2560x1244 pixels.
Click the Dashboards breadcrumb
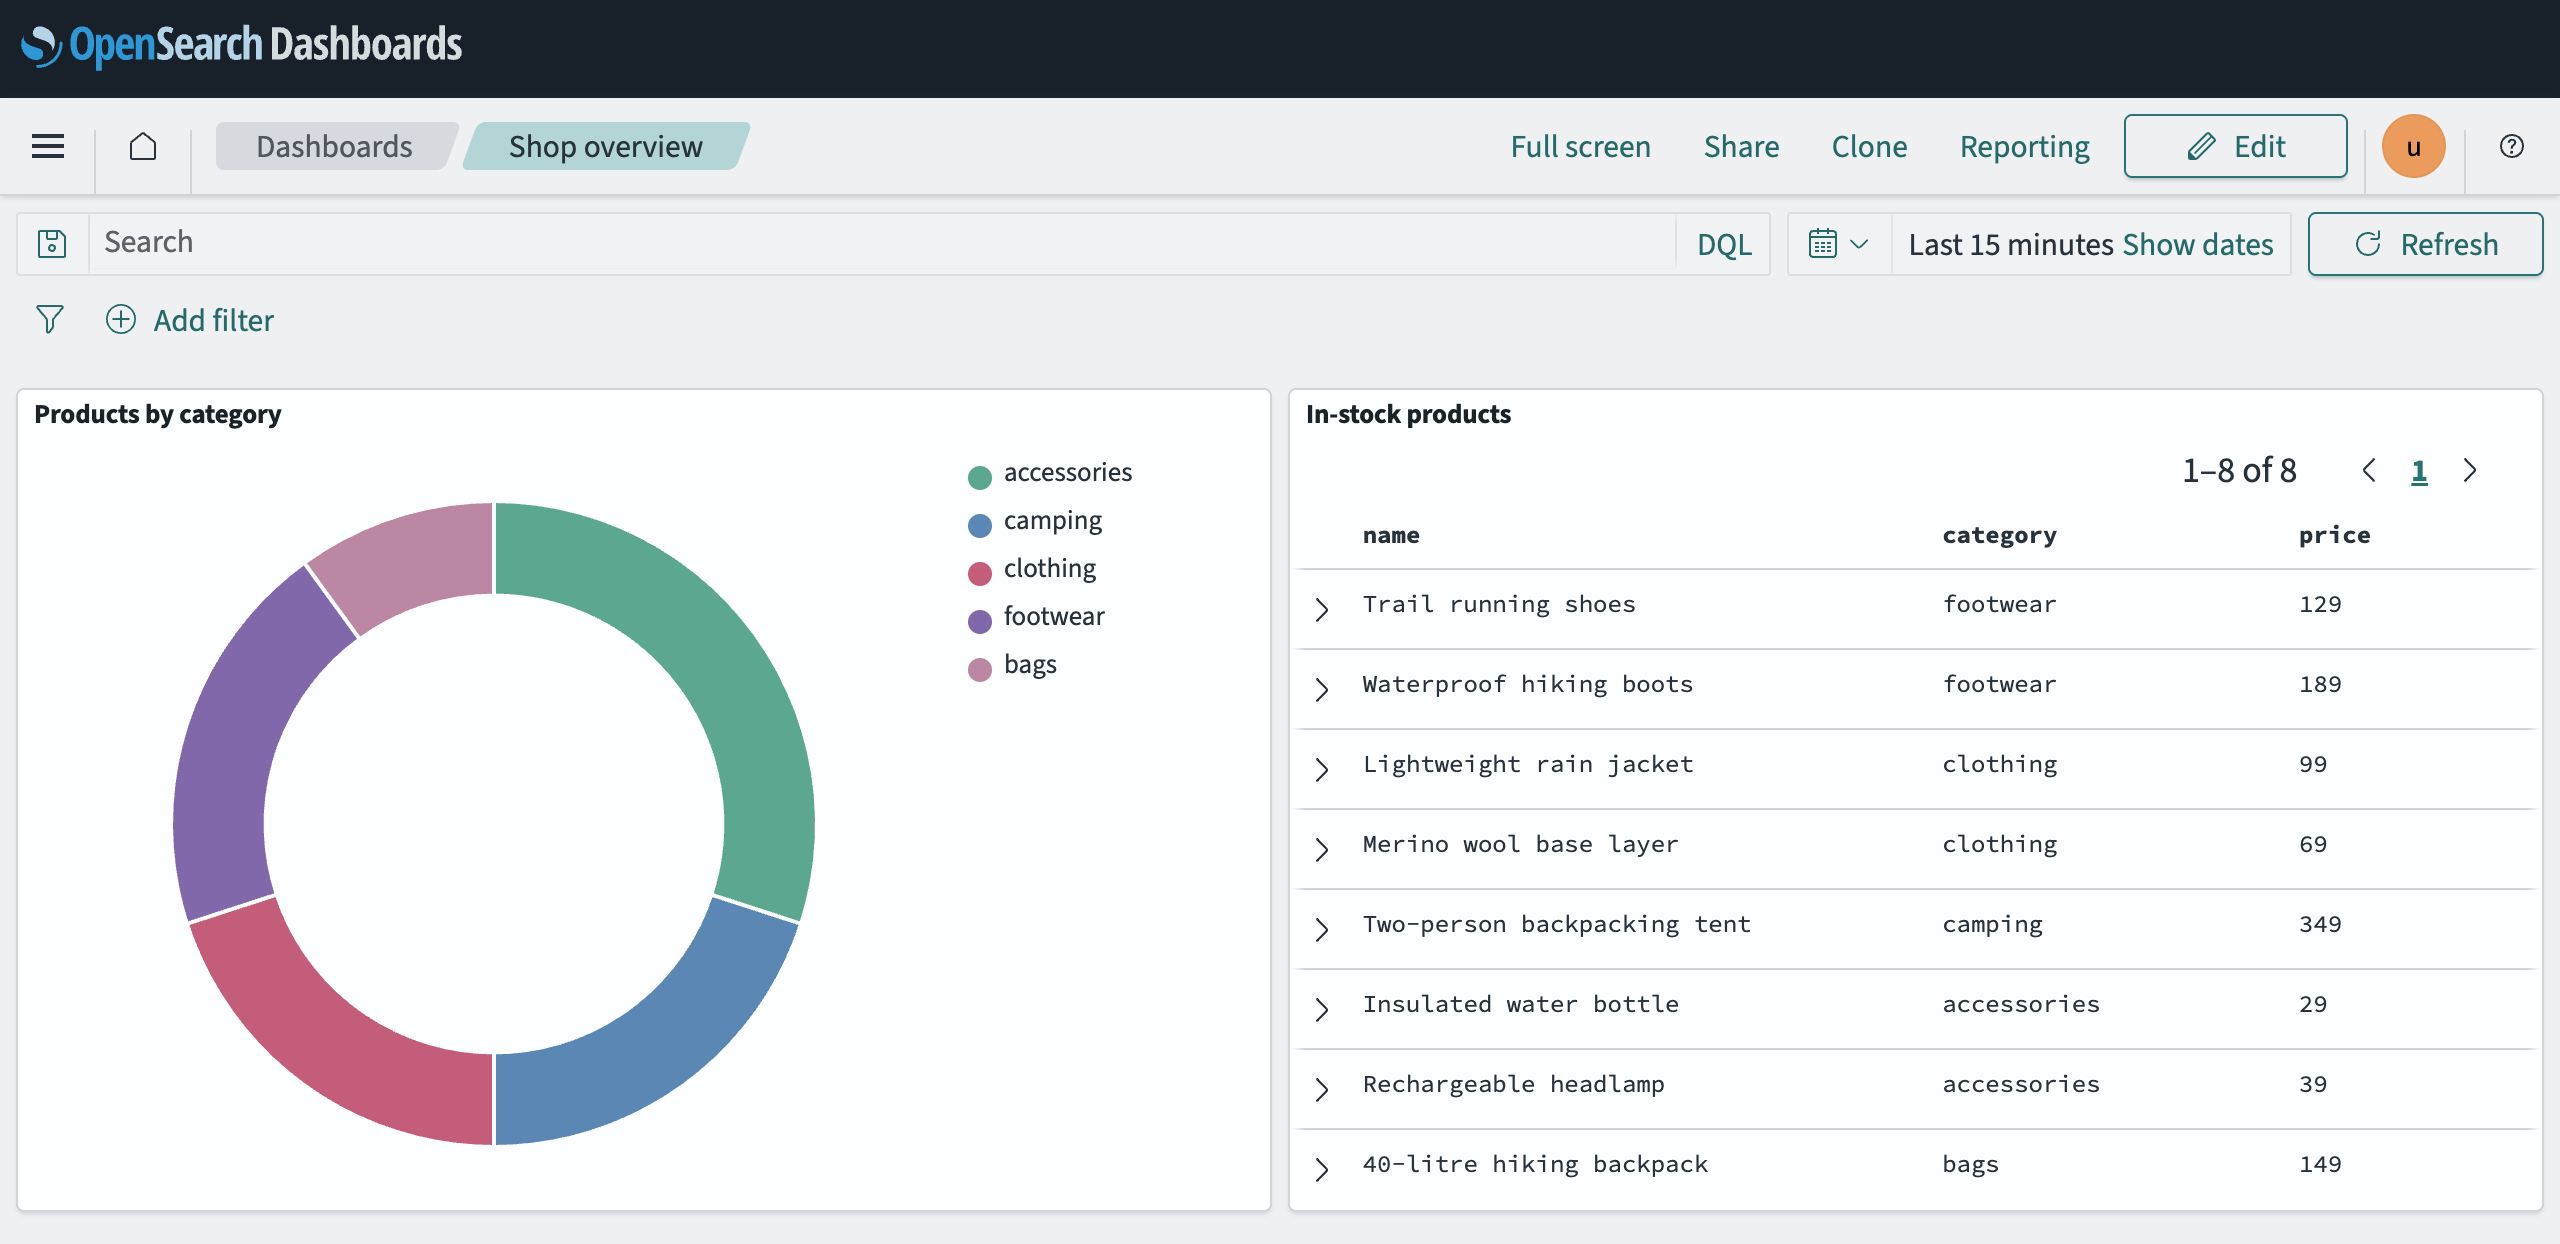click(334, 146)
